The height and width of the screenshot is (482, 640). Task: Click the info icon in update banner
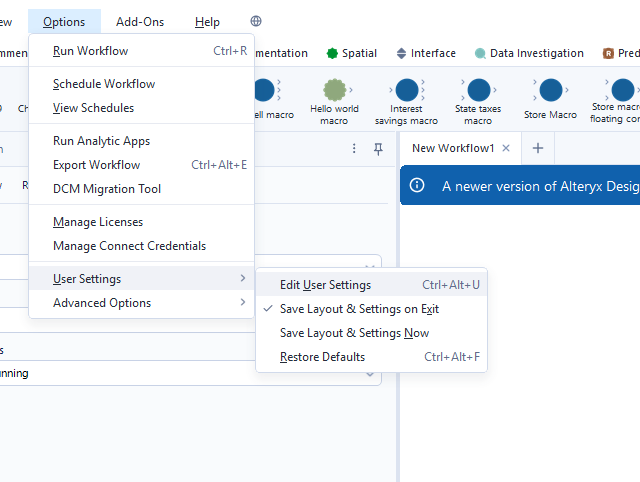pos(417,185)
